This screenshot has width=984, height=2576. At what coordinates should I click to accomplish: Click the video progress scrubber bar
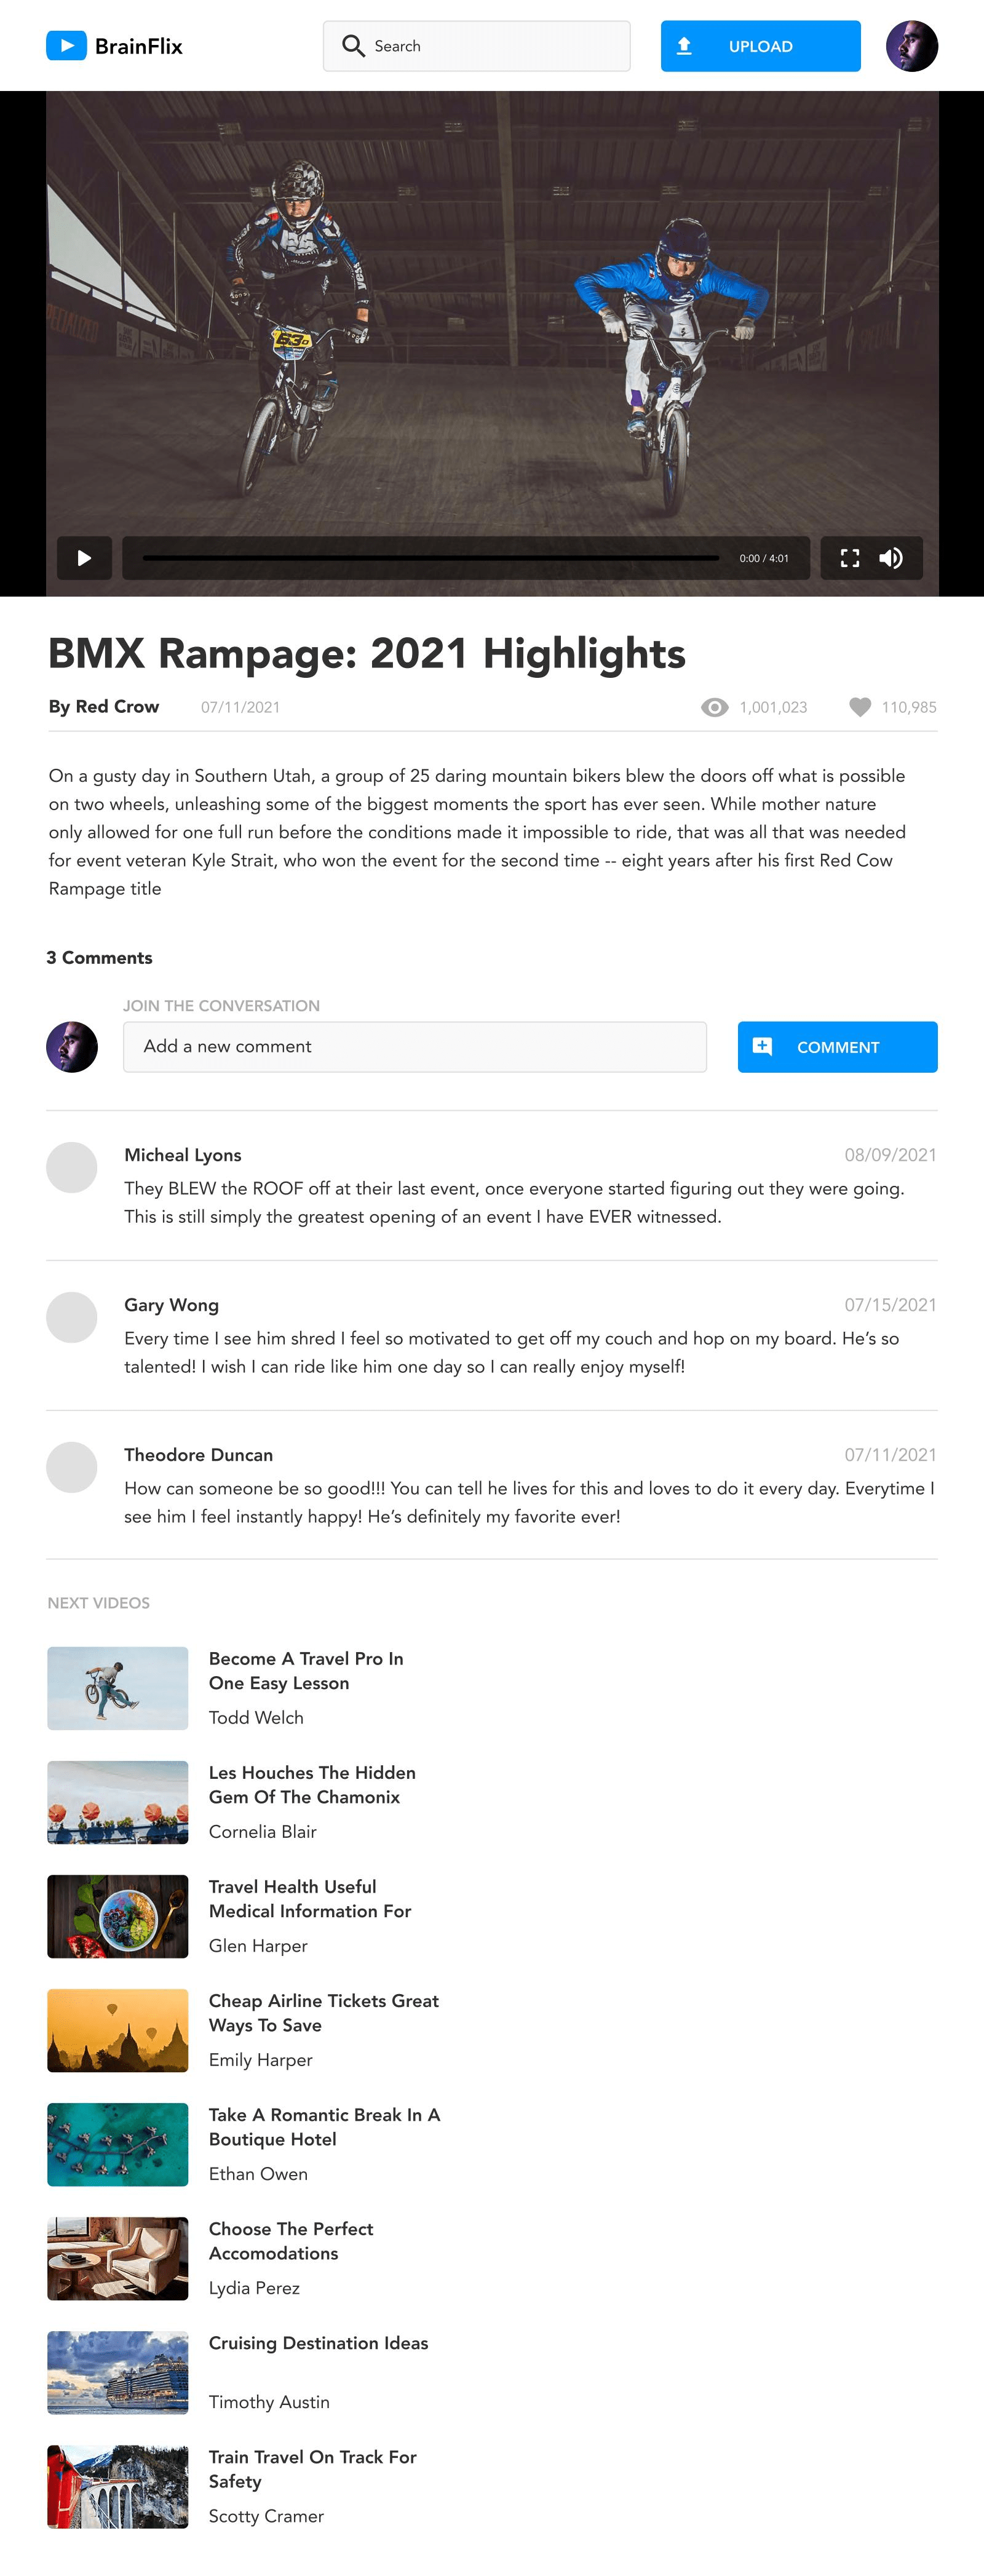tap(430, 558)
